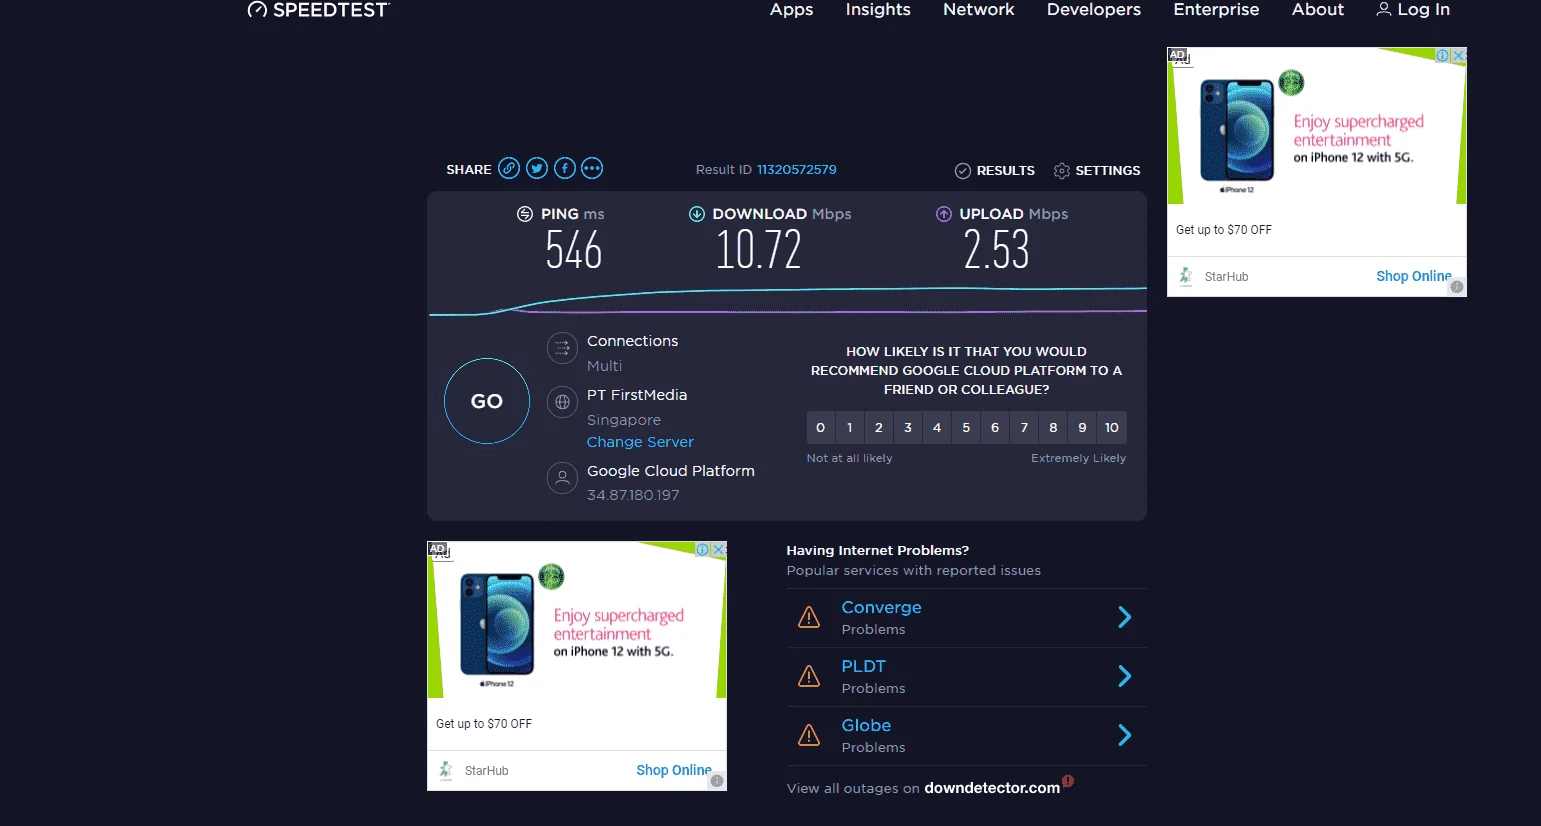Share result on Twitter

537,168
